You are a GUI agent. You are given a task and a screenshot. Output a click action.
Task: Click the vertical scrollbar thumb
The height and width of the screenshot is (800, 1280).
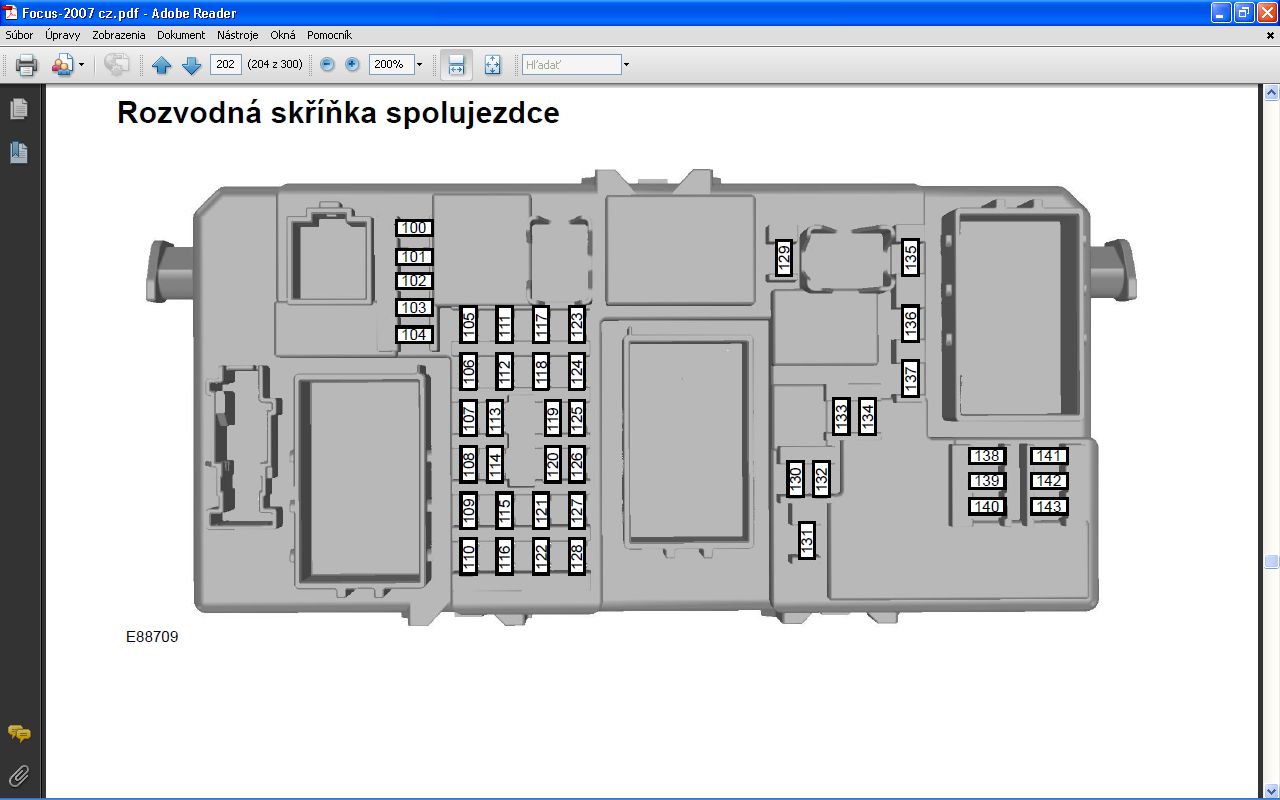point(1271,562)
